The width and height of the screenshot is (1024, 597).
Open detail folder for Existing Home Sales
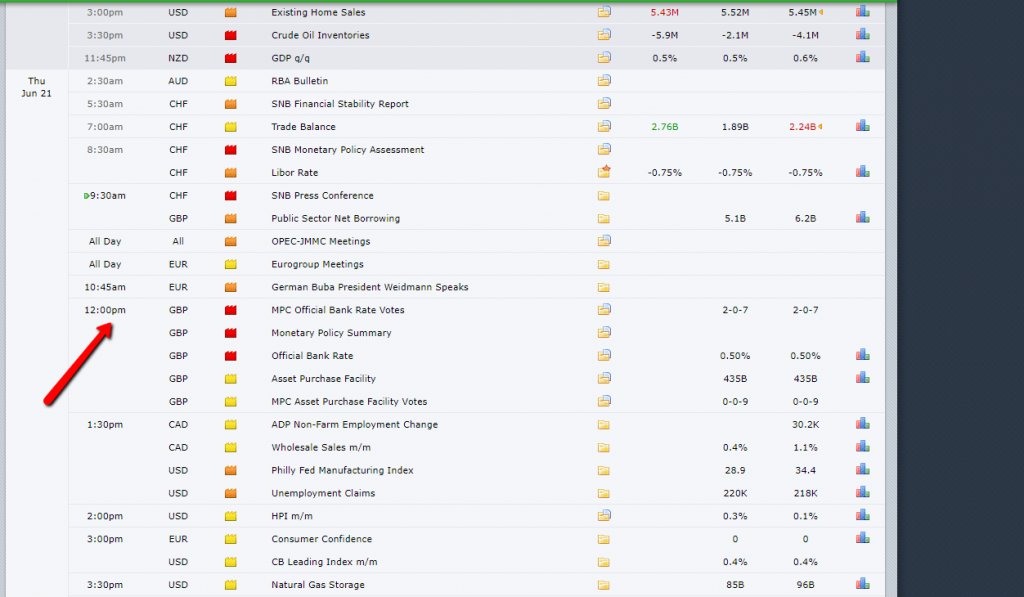pos(604,12)
